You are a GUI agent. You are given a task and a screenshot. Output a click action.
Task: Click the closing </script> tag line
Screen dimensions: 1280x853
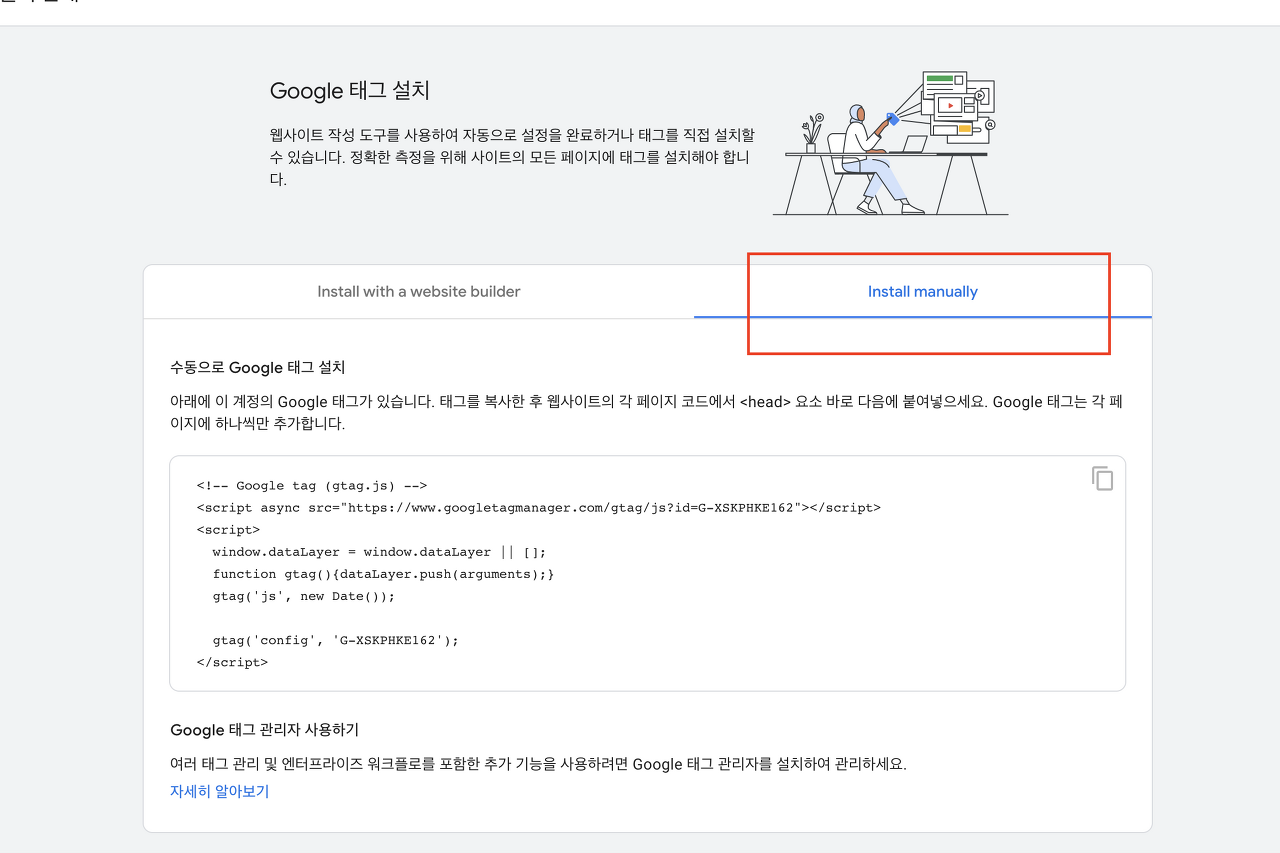coord(233,662)
